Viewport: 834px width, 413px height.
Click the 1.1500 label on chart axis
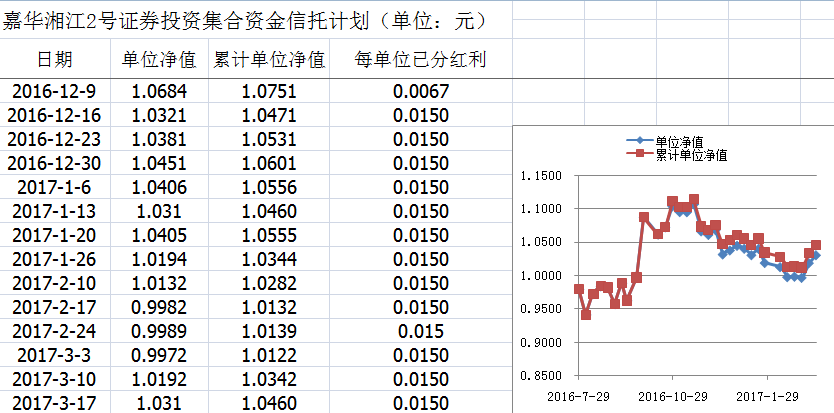pyautogui.click(x=542, y=176)
